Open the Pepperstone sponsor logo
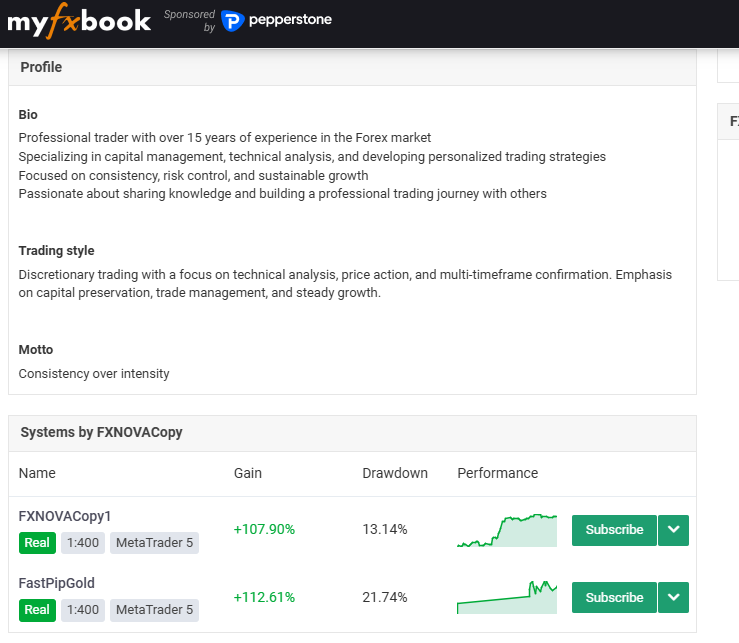 276,20
